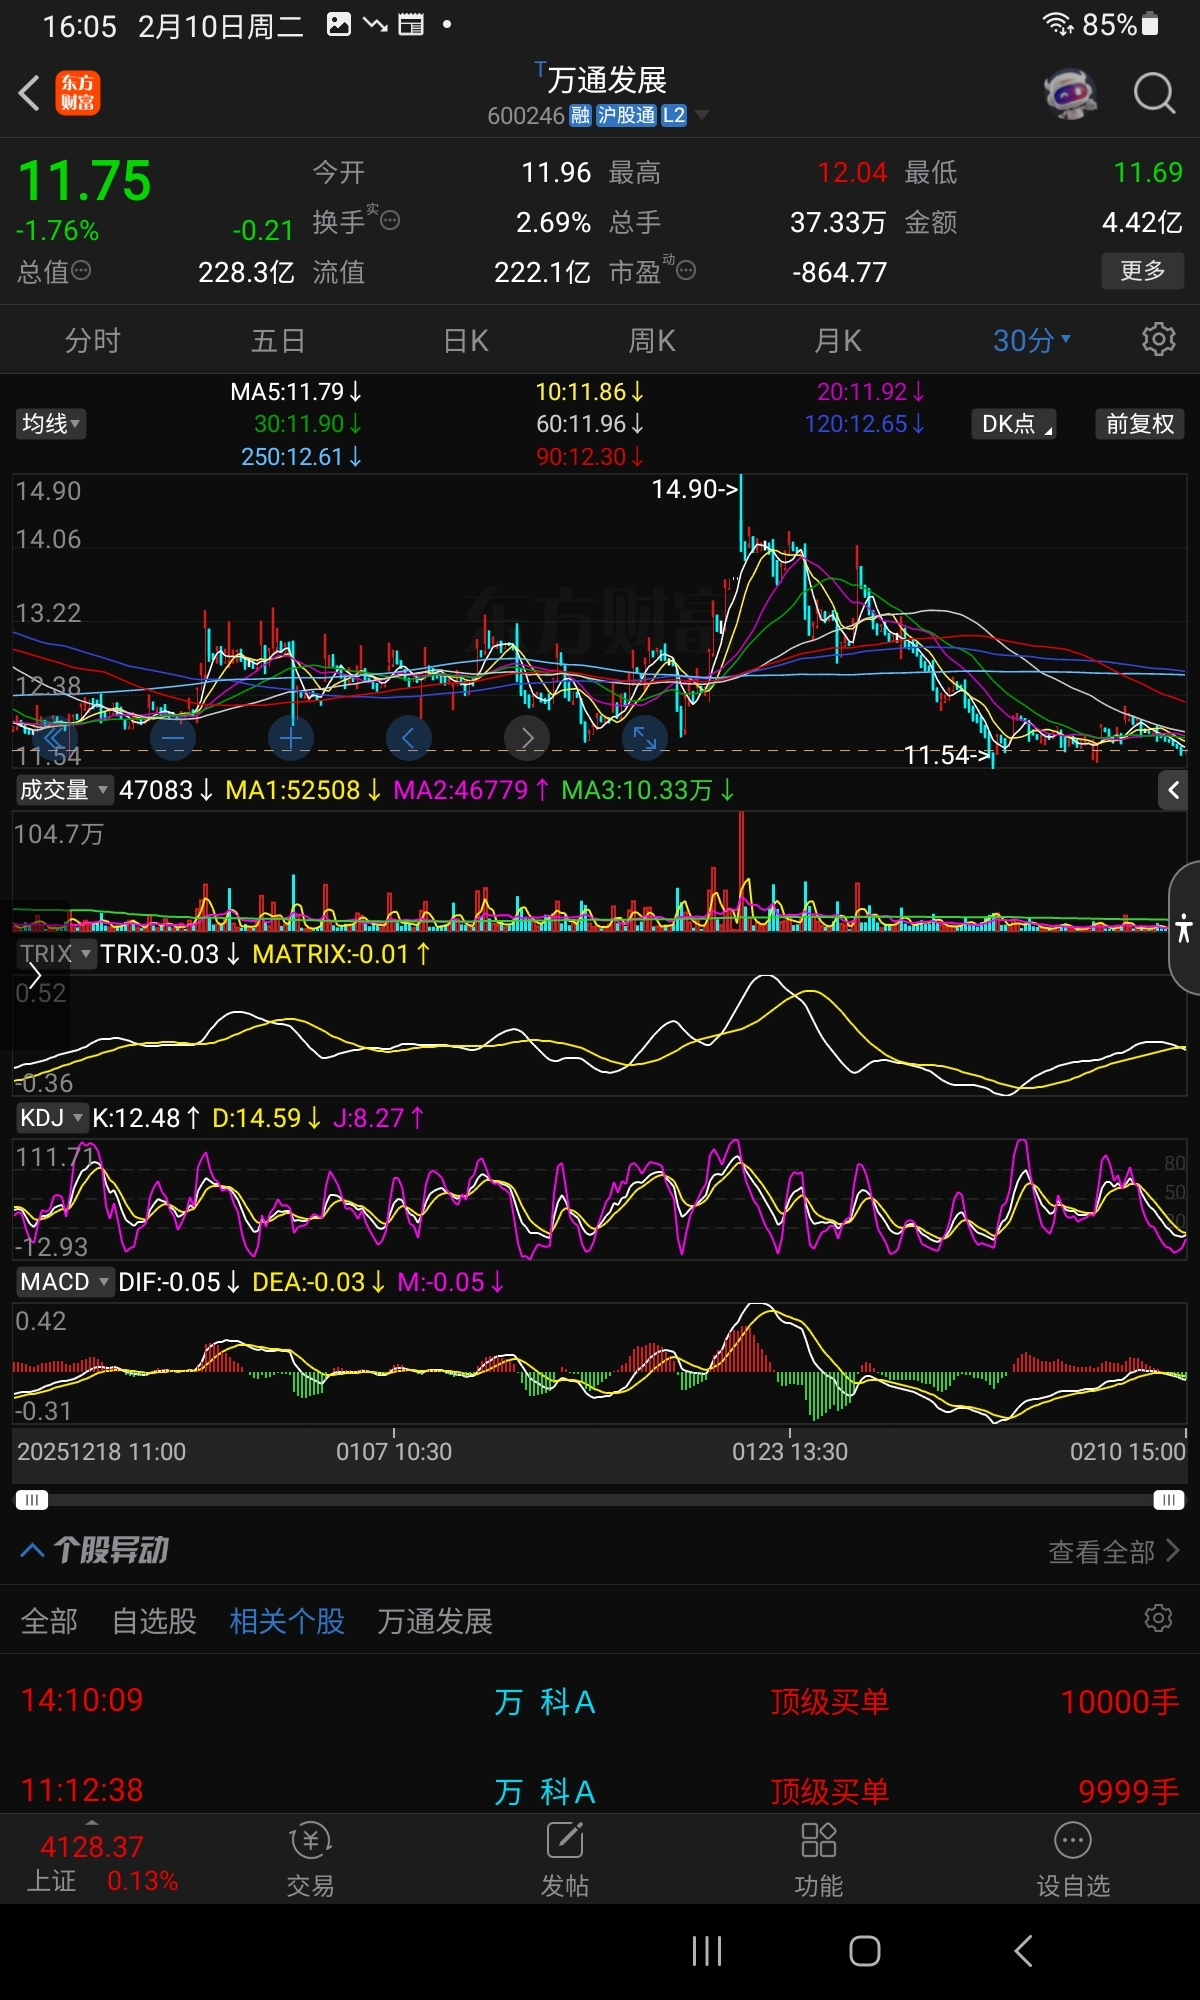This screenshot has height=2000, width=1200.
Task: Tap 设自选 add-to-watchlist icon
Action: [x=1073, y=1859]
